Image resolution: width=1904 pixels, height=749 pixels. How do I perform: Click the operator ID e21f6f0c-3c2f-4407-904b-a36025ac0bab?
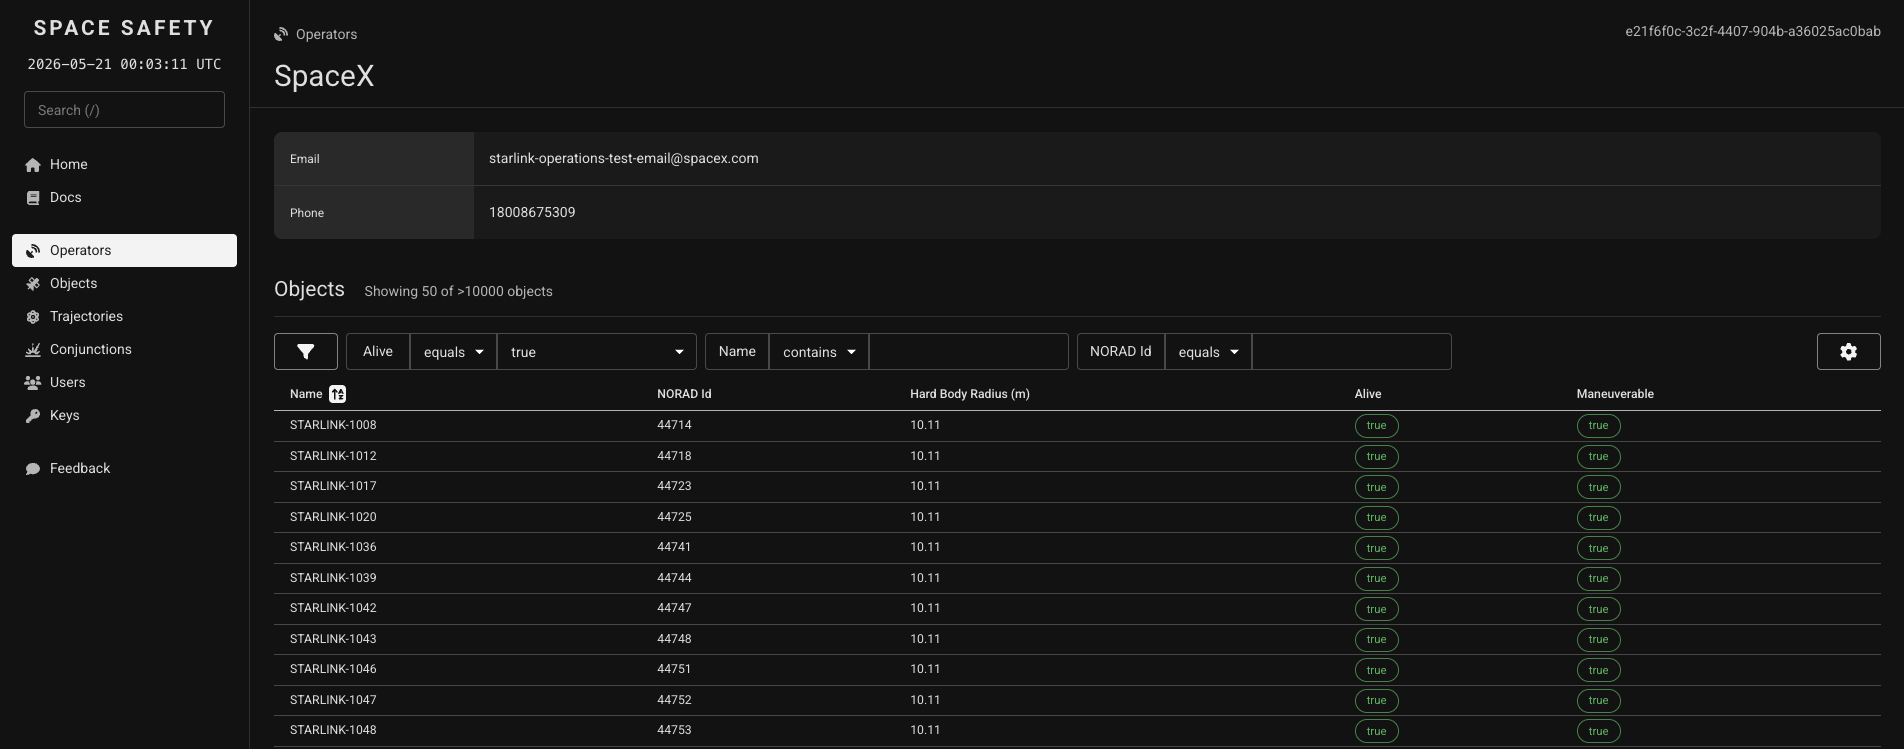pos(1753,31)
